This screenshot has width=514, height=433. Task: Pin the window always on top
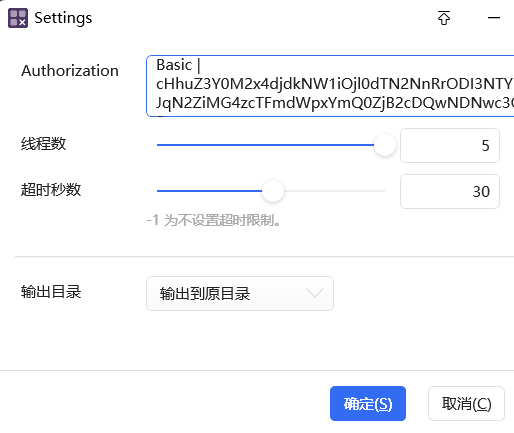pos(444,18)
